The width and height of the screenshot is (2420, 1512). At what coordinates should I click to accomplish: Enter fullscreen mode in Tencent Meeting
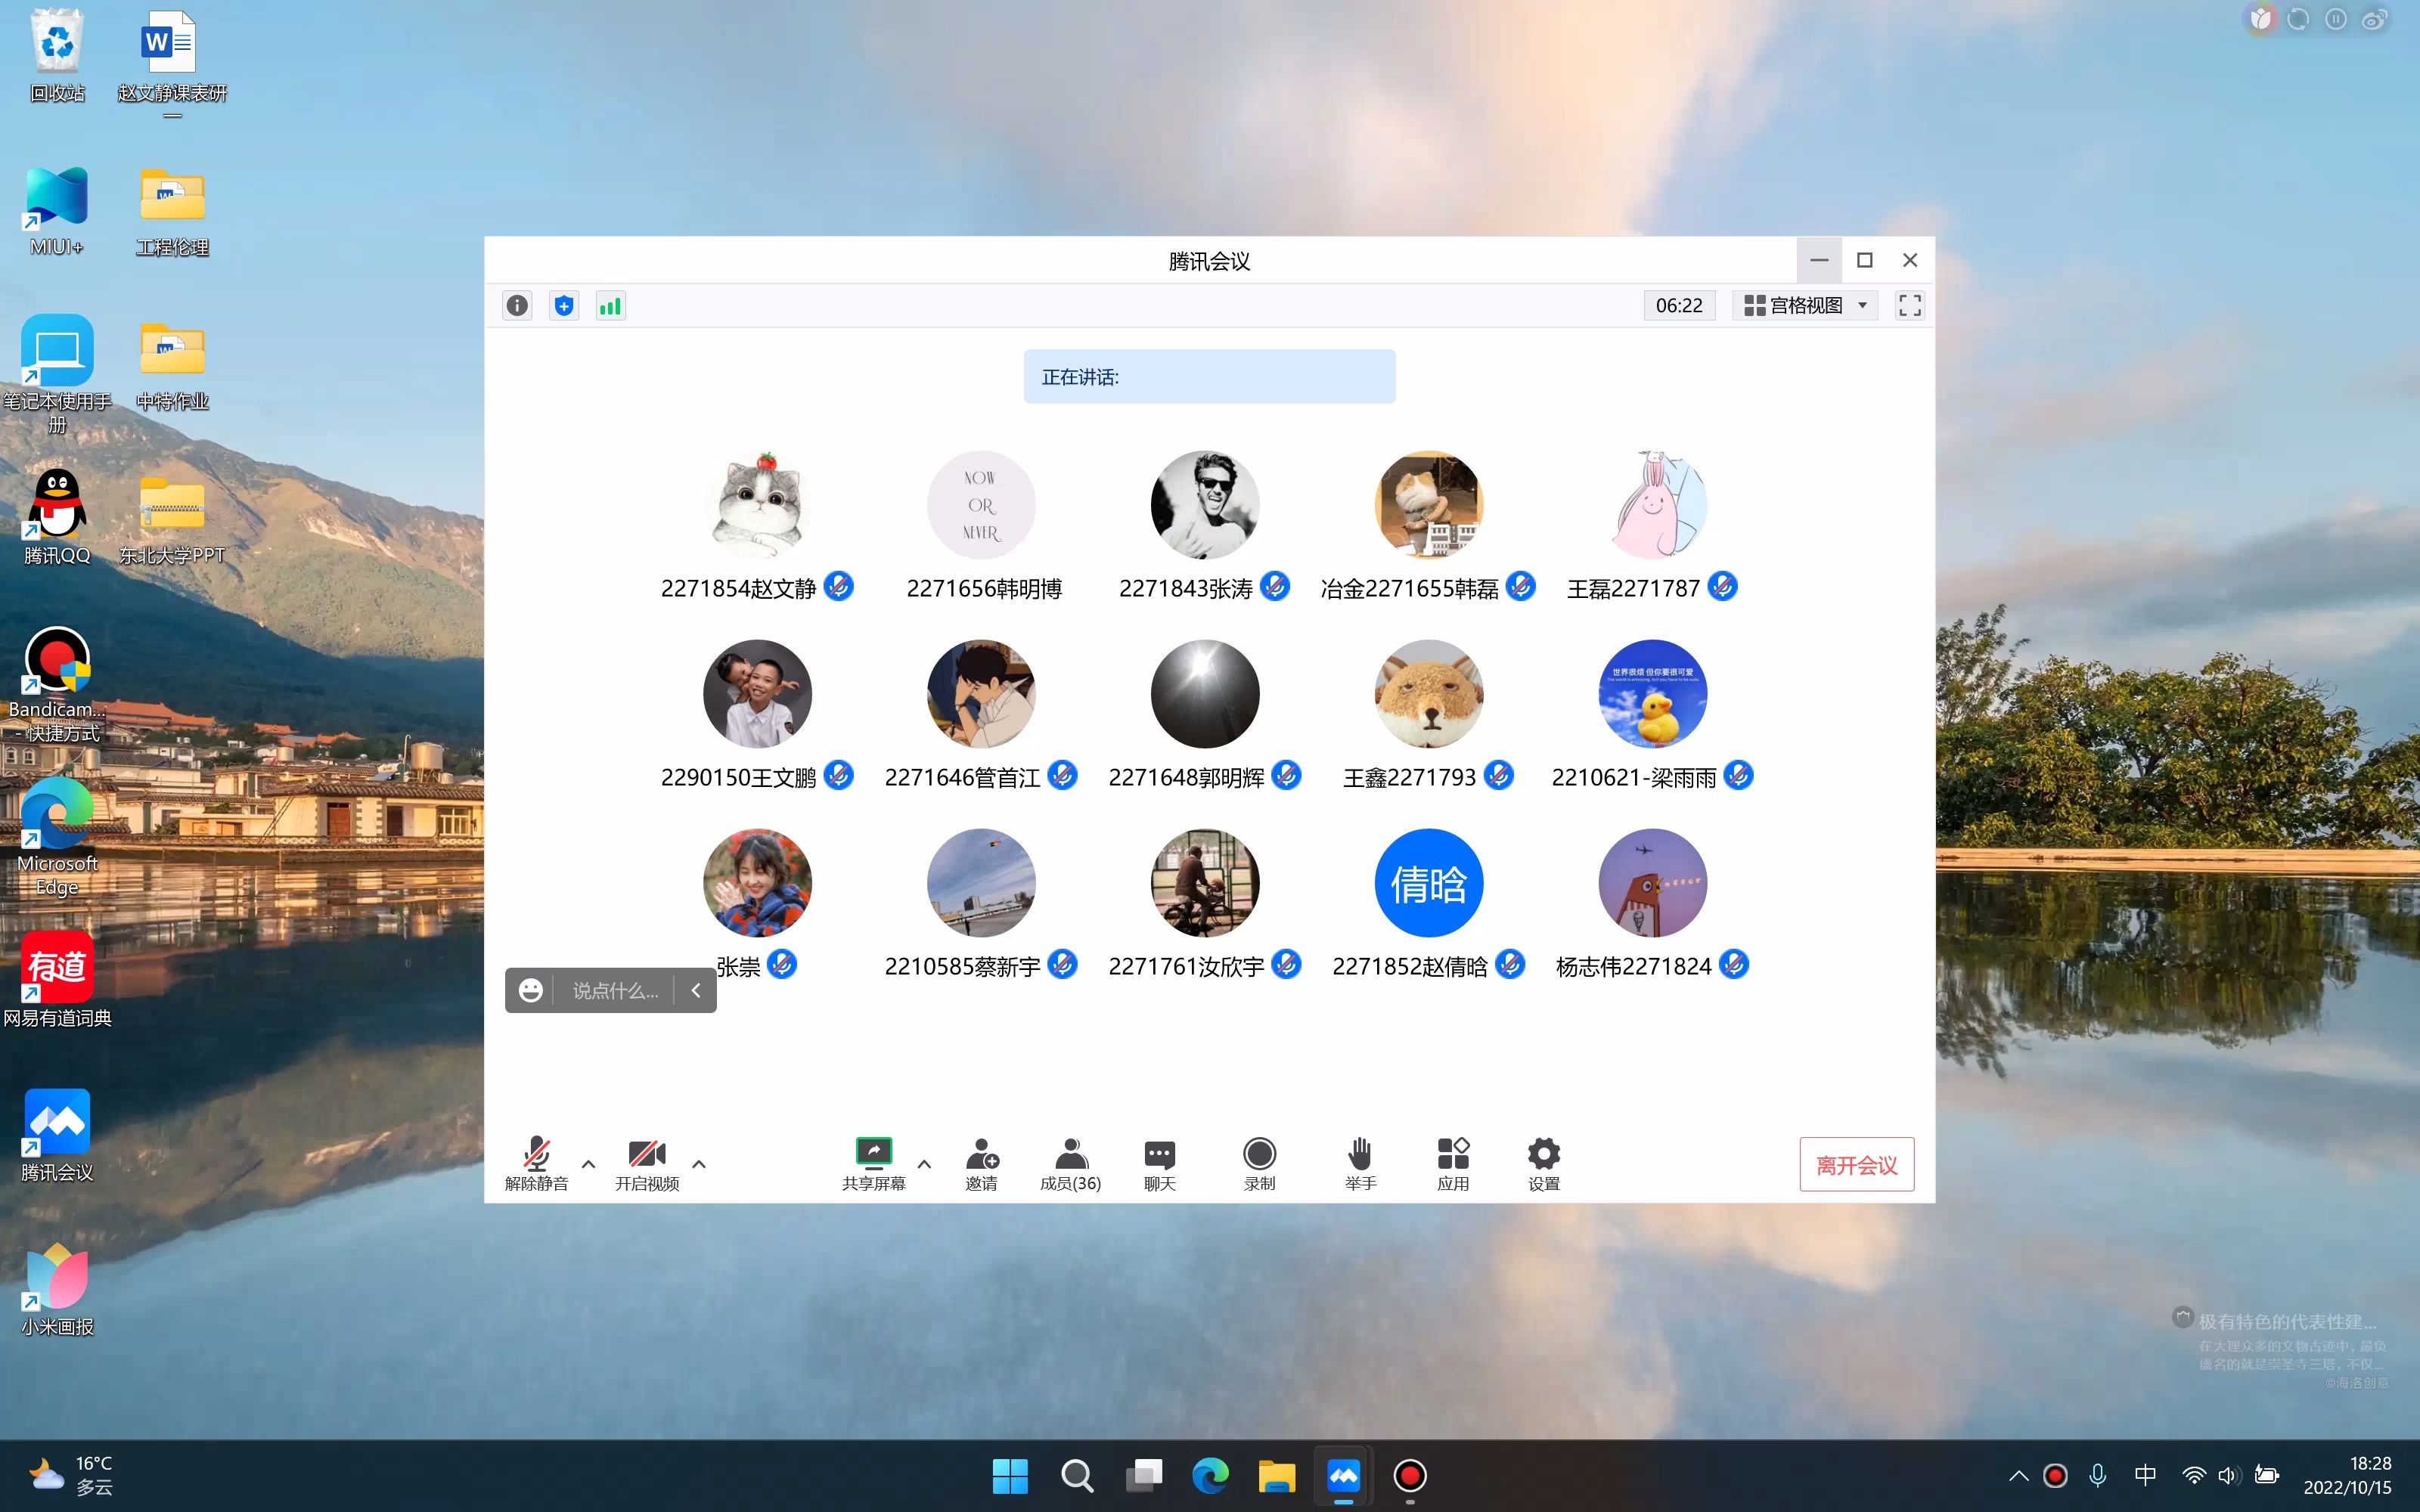1909,306
